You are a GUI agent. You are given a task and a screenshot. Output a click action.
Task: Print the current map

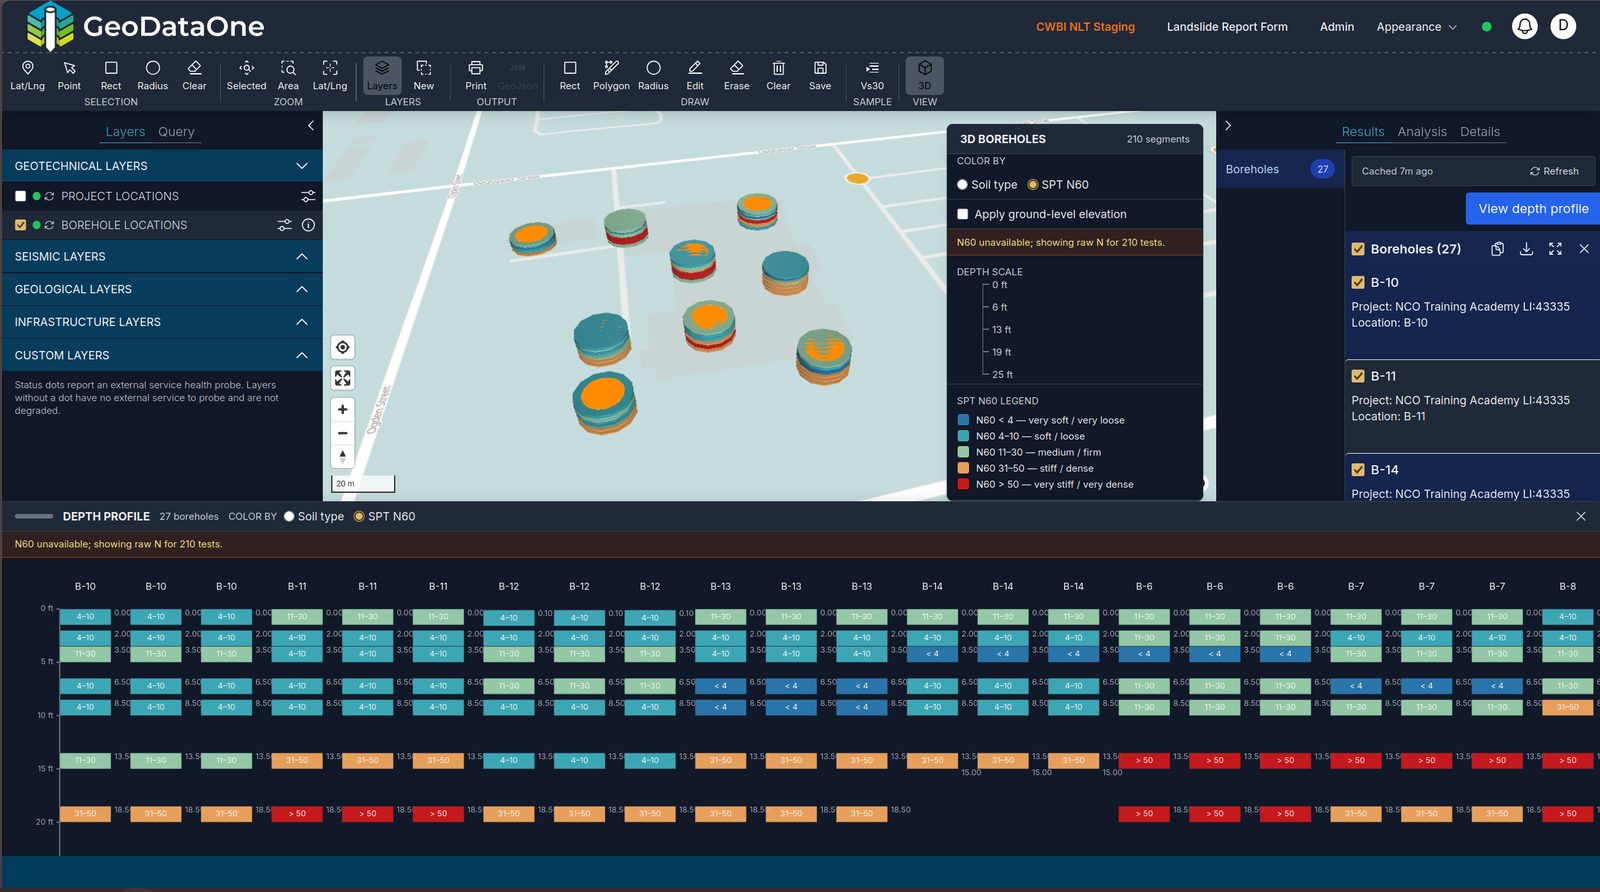point(476,75)
